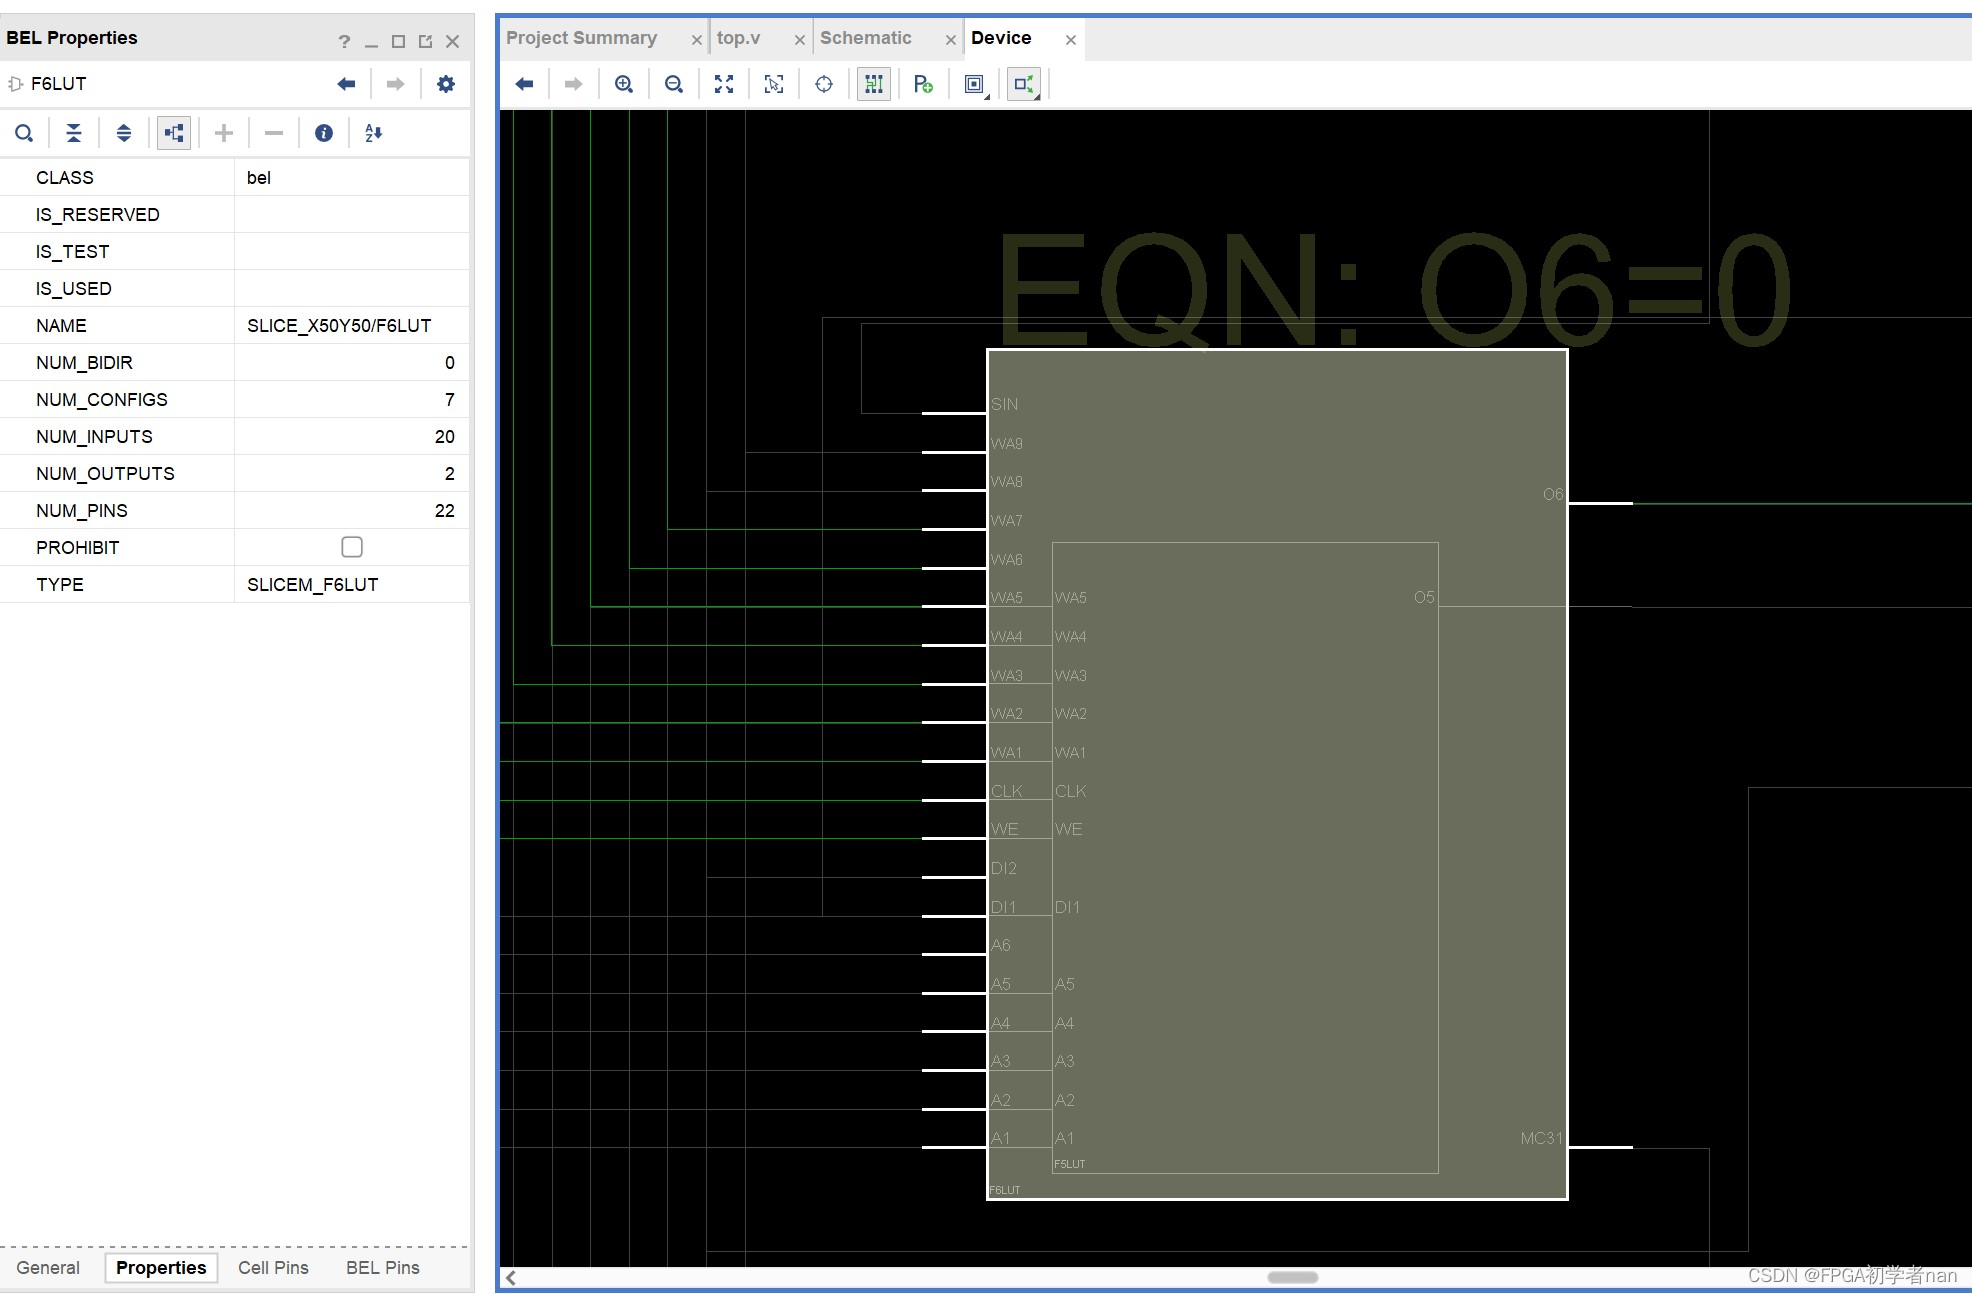
Task: Toggle the PROHIBIT checkbox
Action: click(x=352, y=547)
